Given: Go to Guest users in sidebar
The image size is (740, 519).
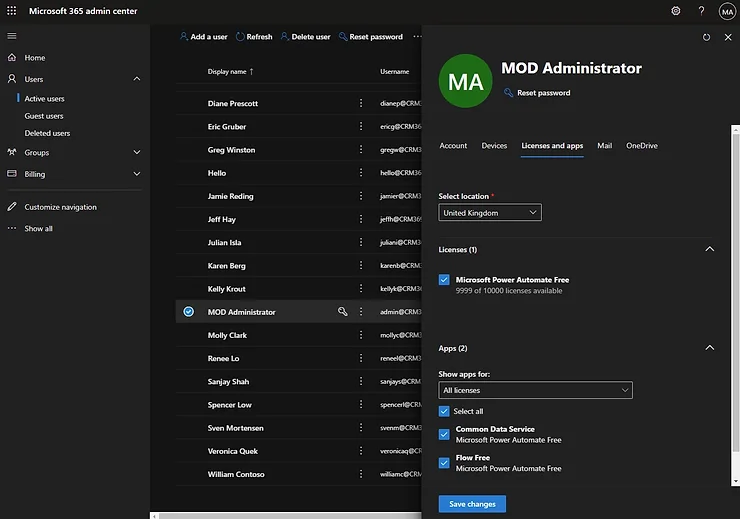Looking at the screenshot, I should (44, 116).
